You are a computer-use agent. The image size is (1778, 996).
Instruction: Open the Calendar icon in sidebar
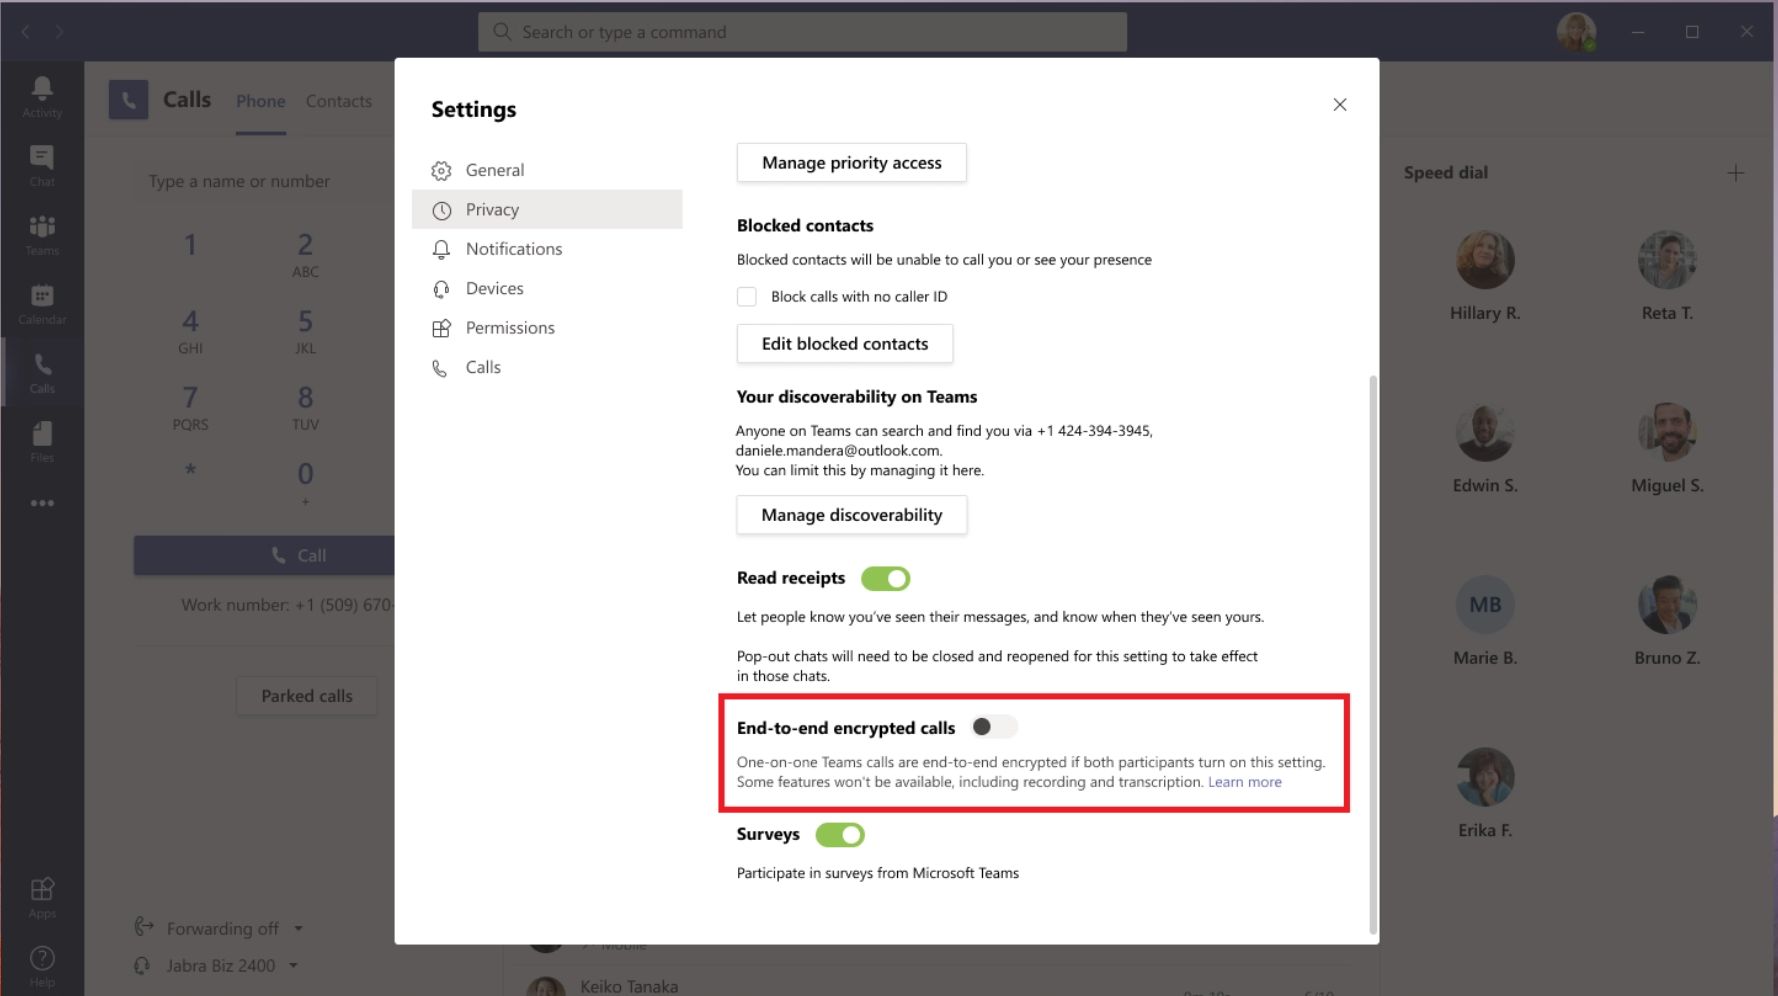[42, 304]
